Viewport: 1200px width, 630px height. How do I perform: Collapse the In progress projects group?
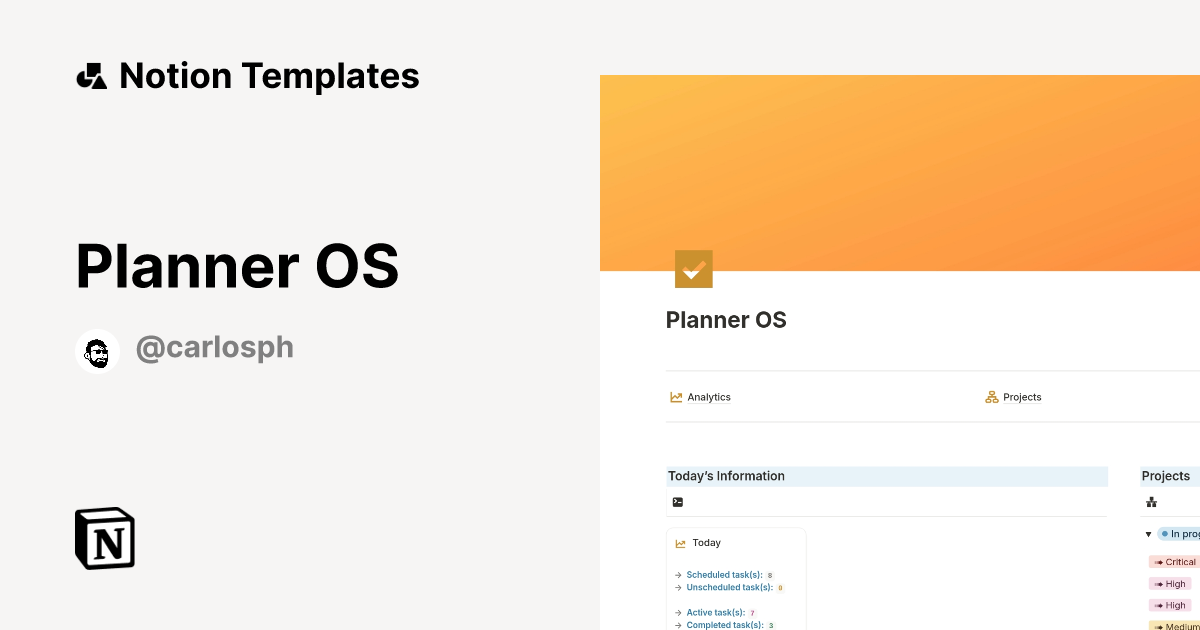(1148, 534)
